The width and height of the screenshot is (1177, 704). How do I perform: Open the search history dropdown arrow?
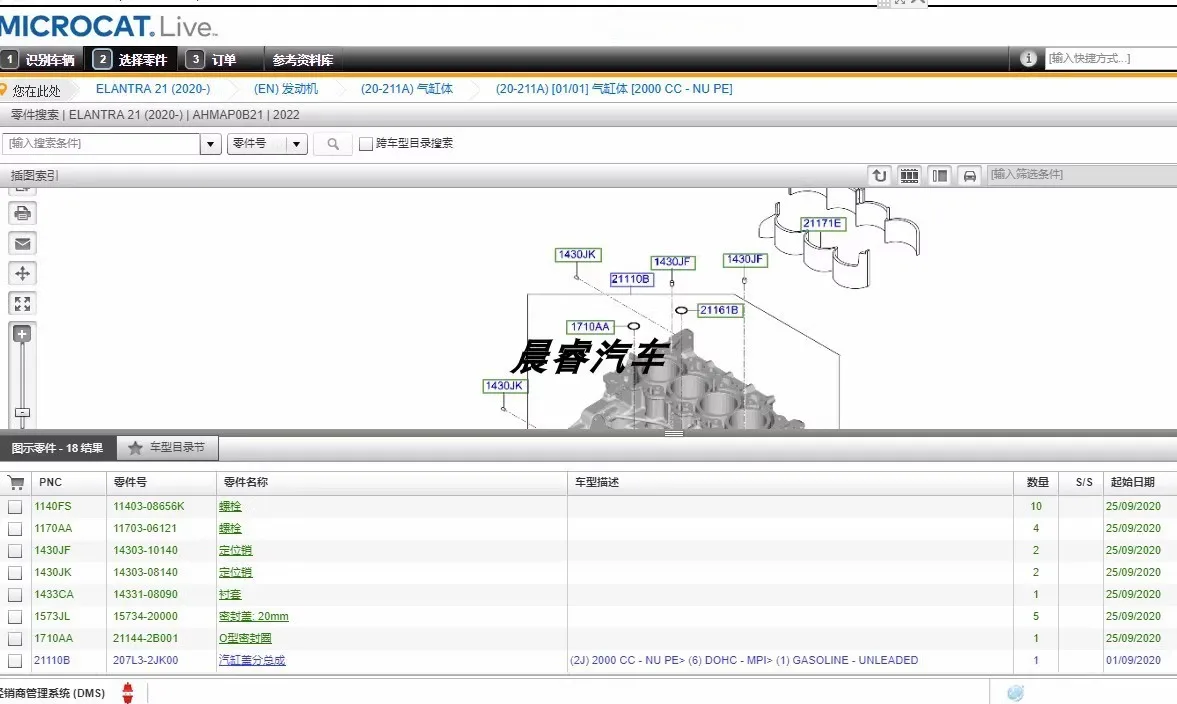click(210, 143)
